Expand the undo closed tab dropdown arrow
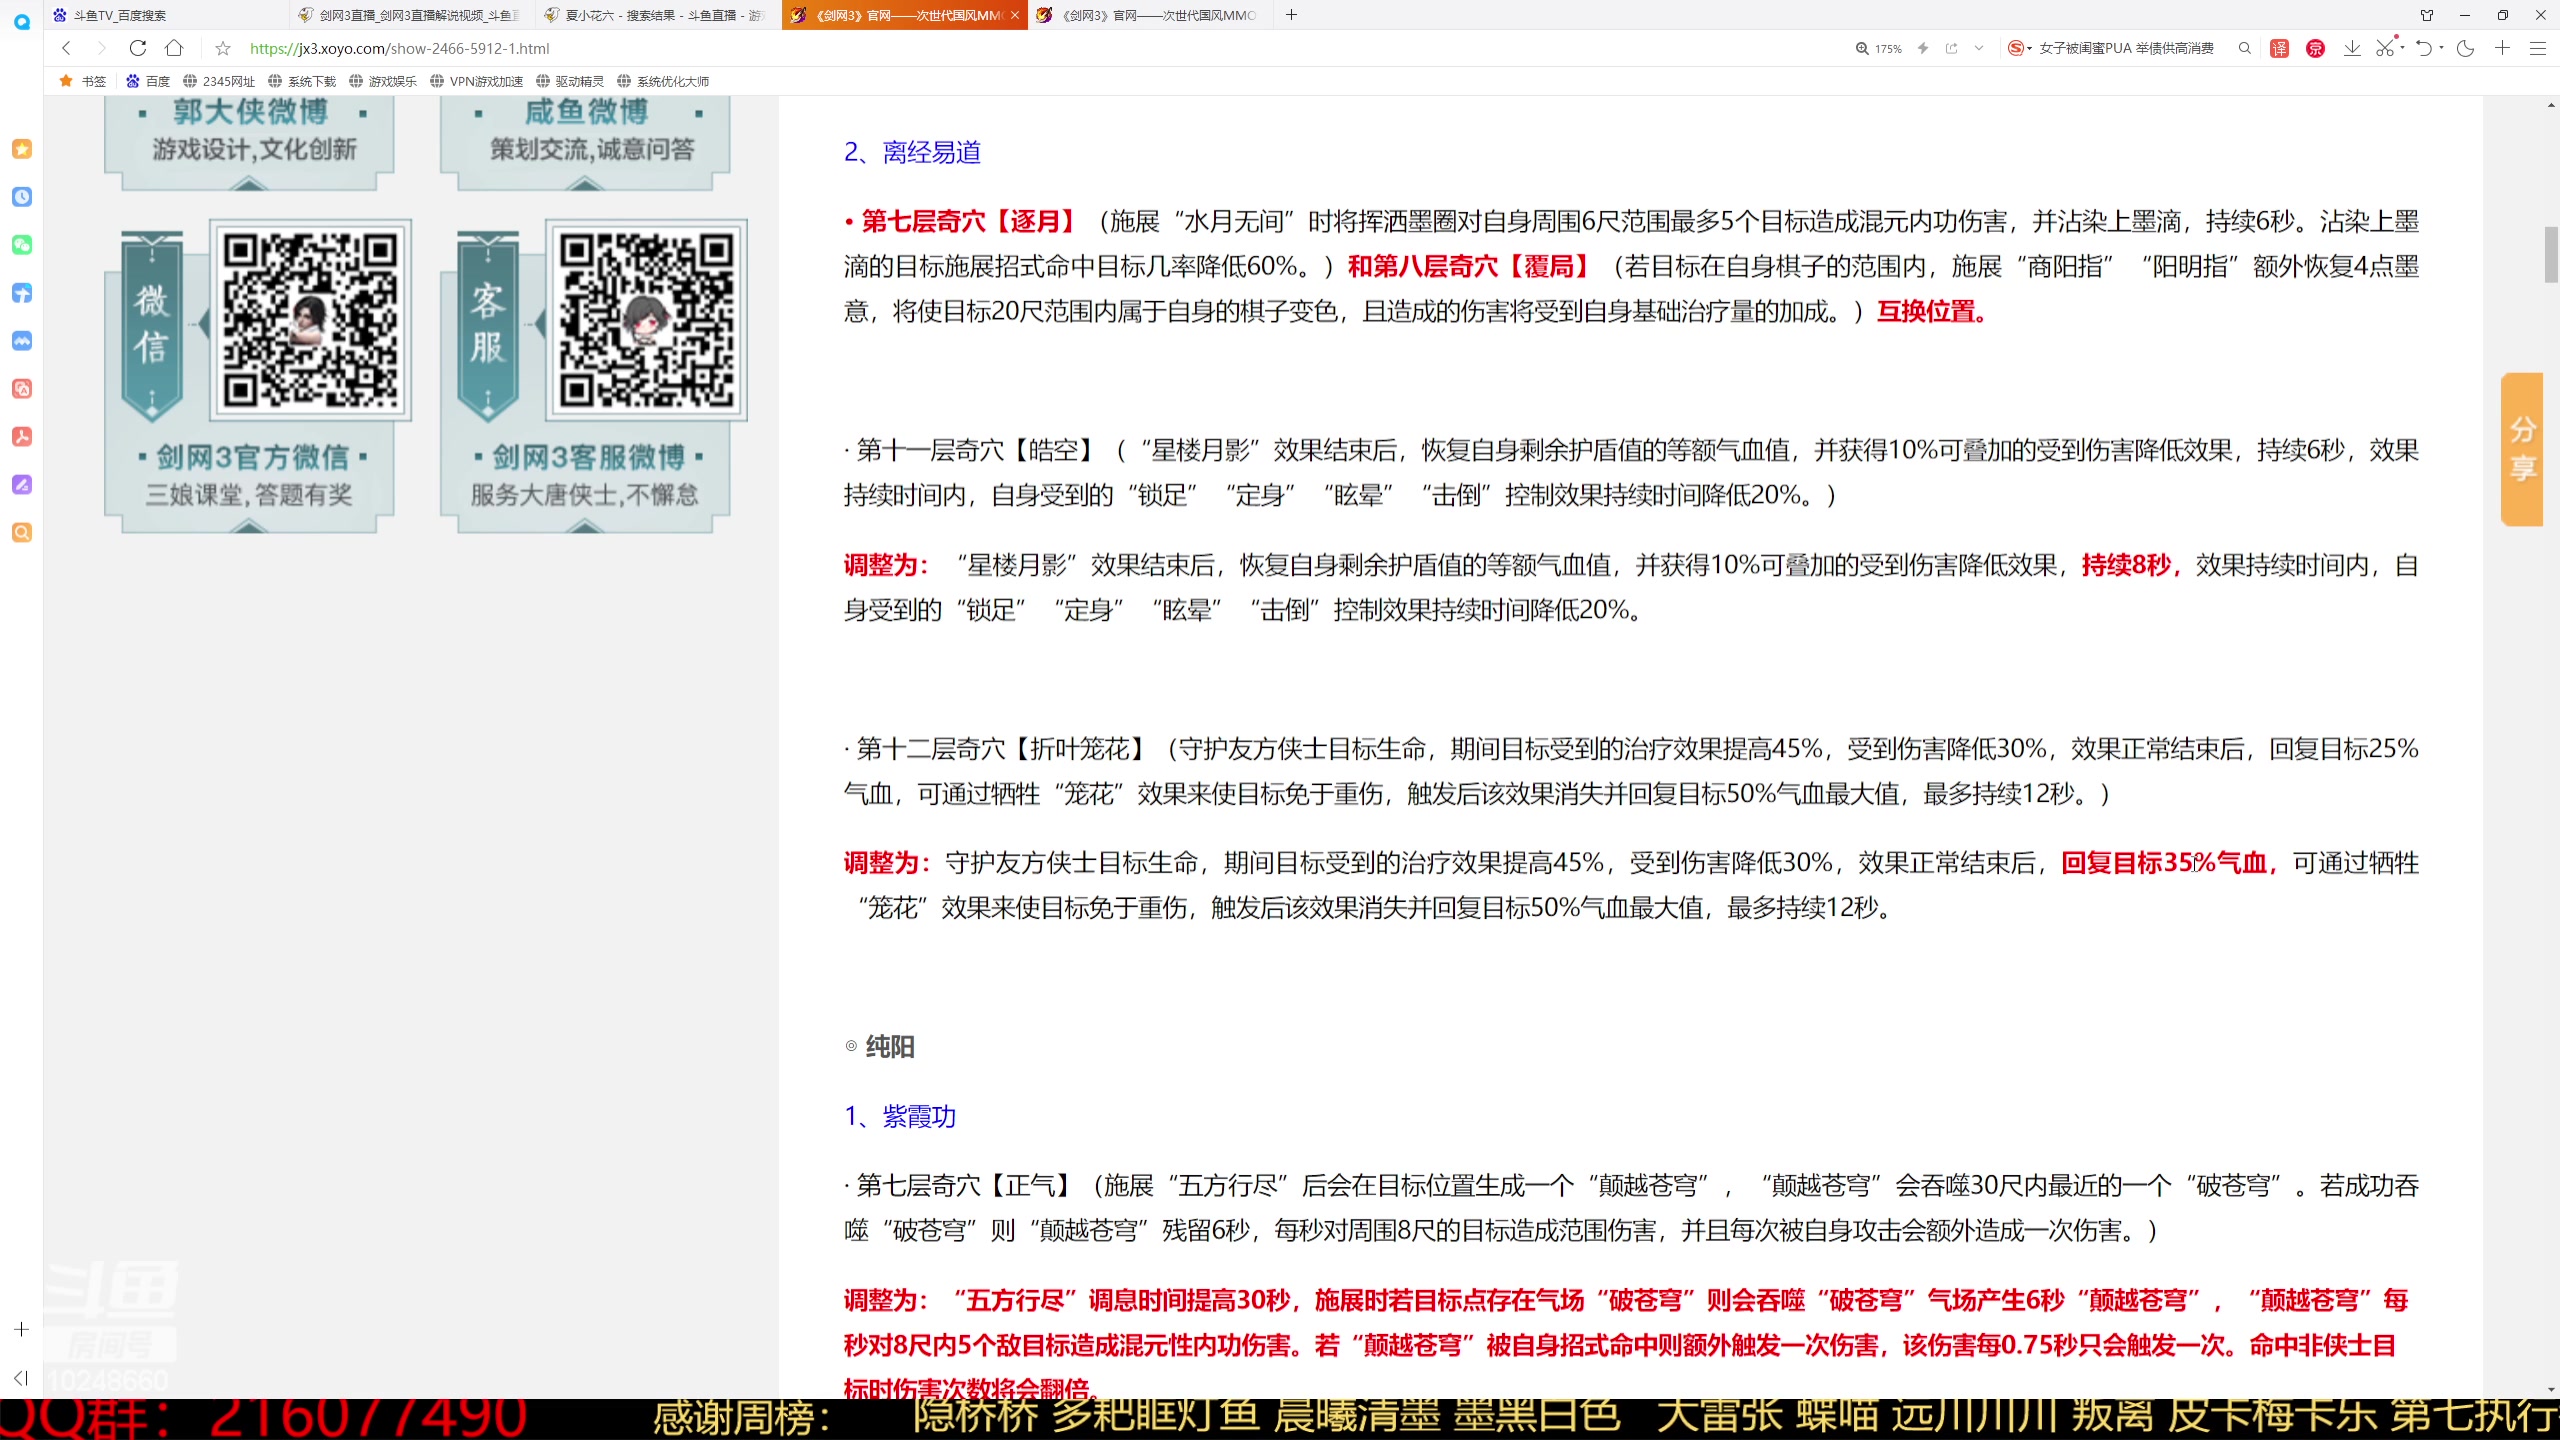The image size is (2560, 1440). (2441, 48)
